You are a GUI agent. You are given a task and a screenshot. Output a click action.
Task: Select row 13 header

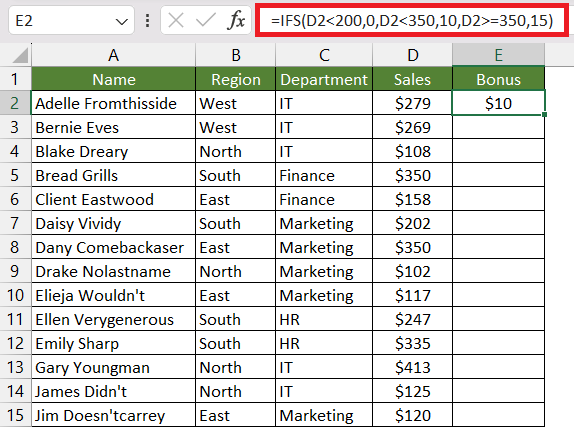[x=15, y=367]
